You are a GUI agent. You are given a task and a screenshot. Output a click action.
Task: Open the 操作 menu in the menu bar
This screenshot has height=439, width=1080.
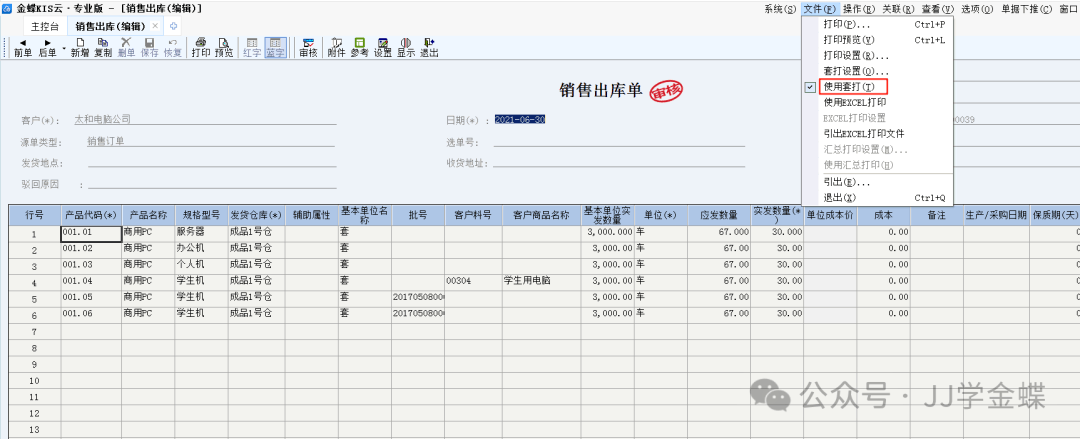coord(856,9)
